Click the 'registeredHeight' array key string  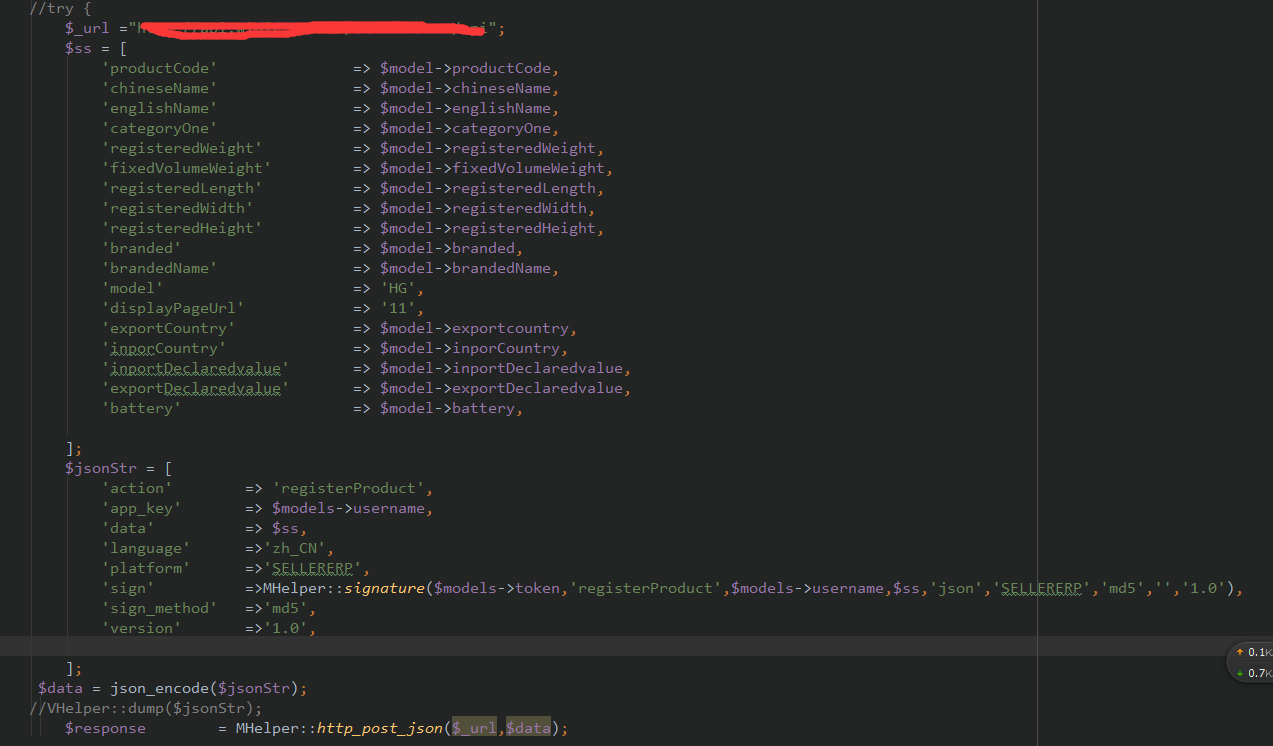(182, 228)
